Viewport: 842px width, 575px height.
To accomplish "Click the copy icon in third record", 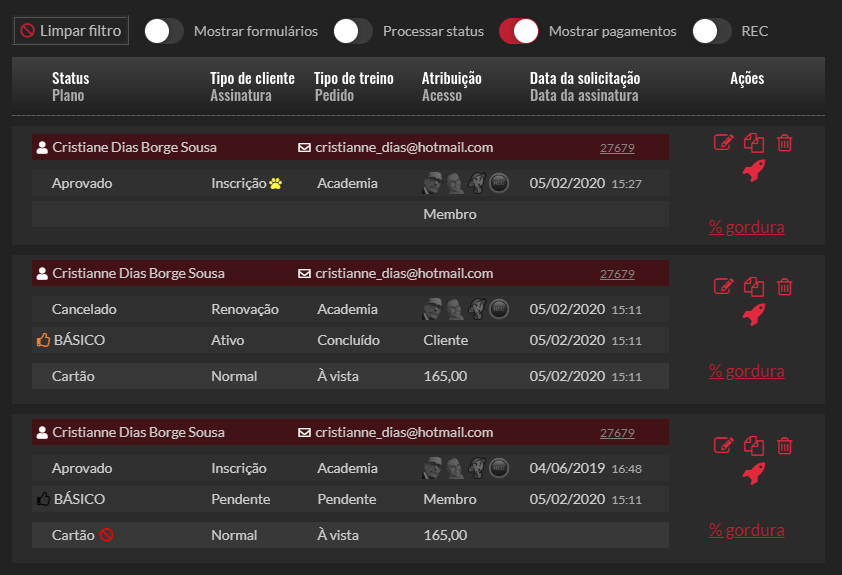I will [754, 446].
